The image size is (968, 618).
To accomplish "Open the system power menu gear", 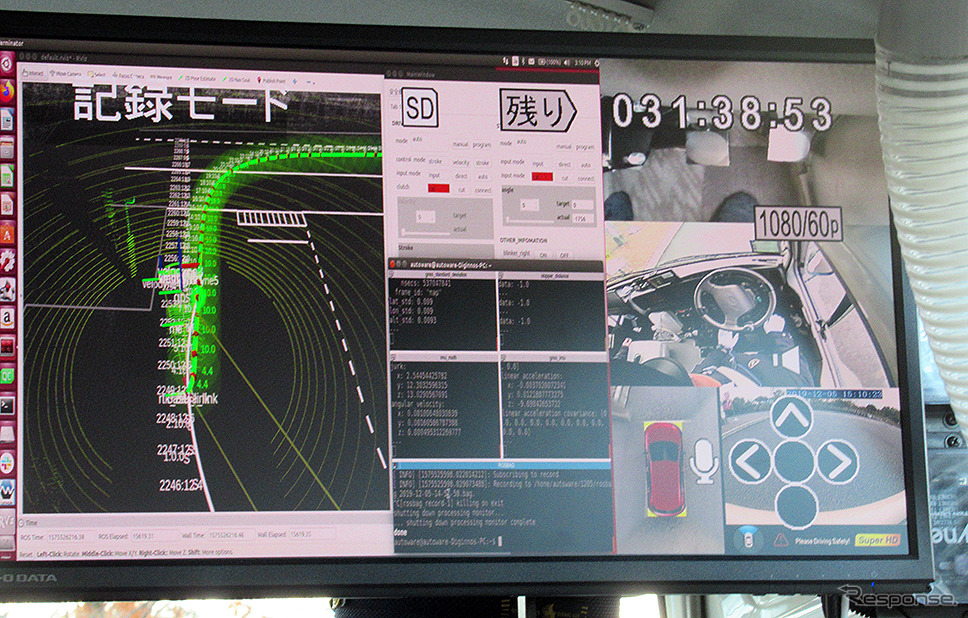I will [596, 63].
